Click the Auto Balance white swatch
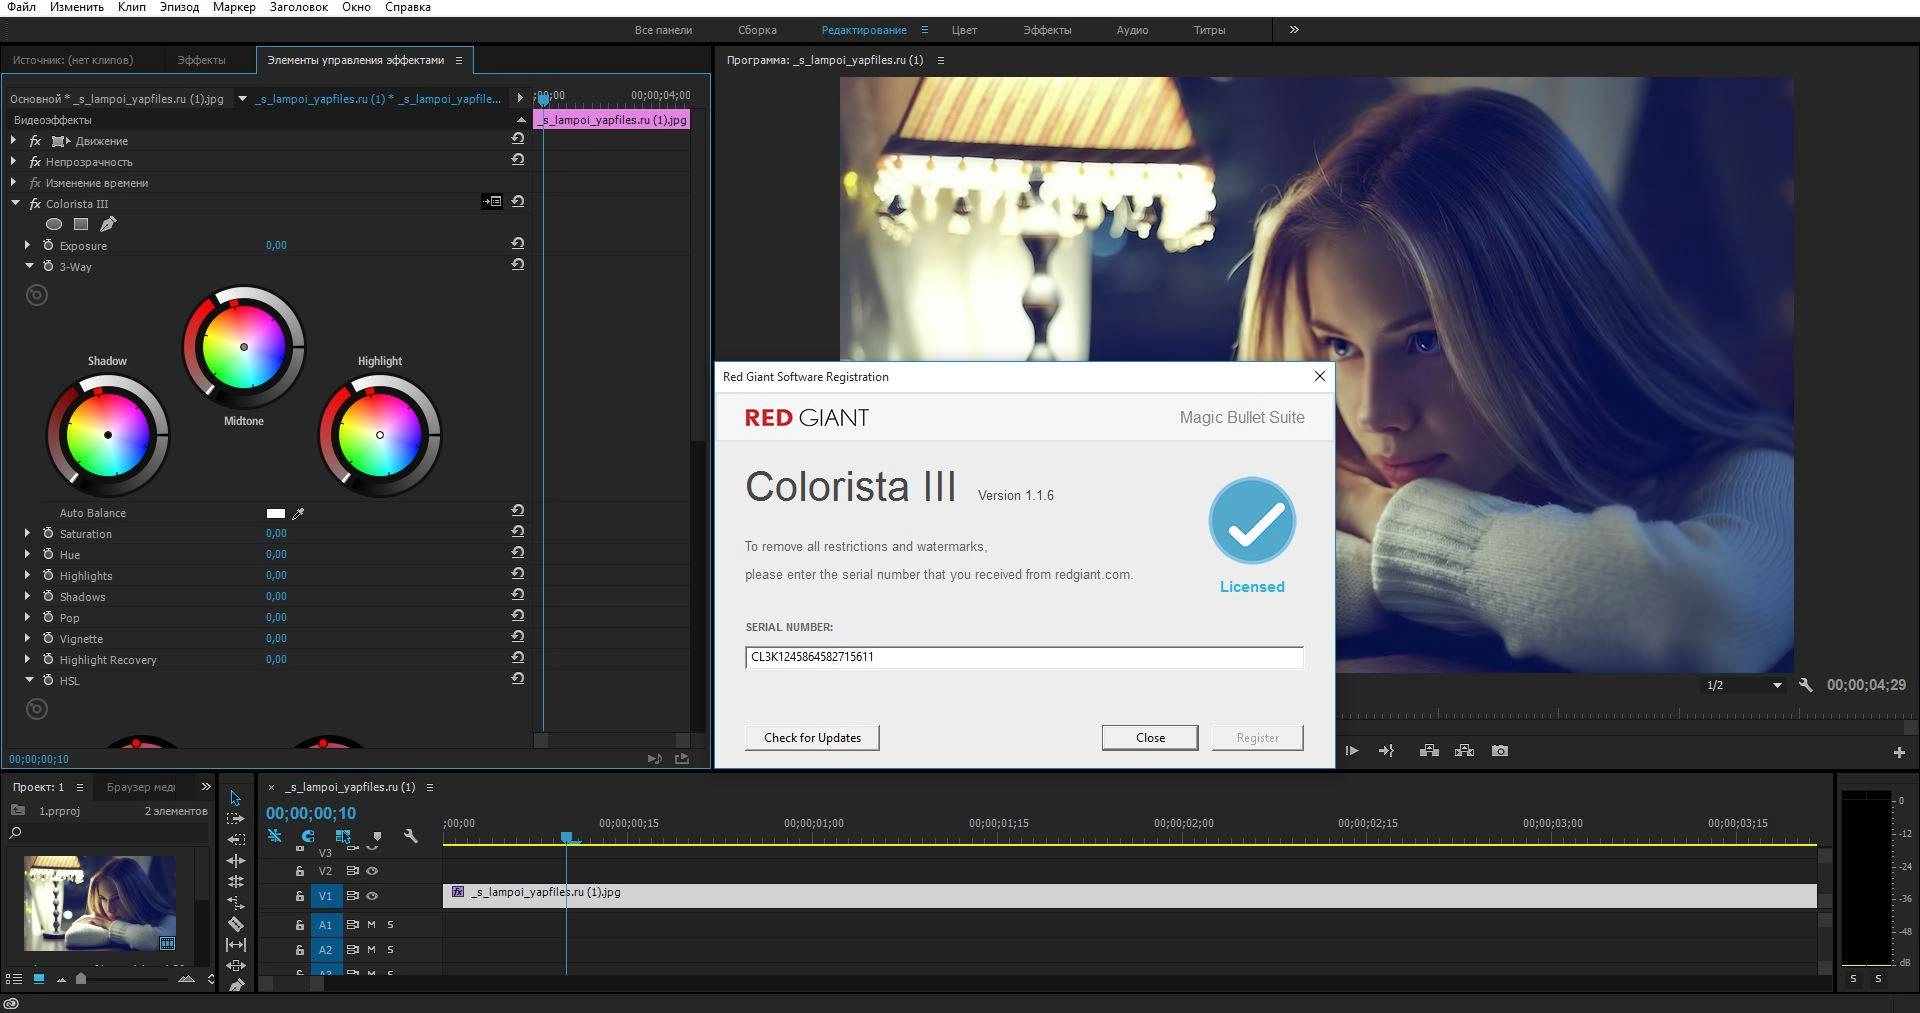Image resolution: width=1920 pixels, height=1013 pixels. (276, 513)
